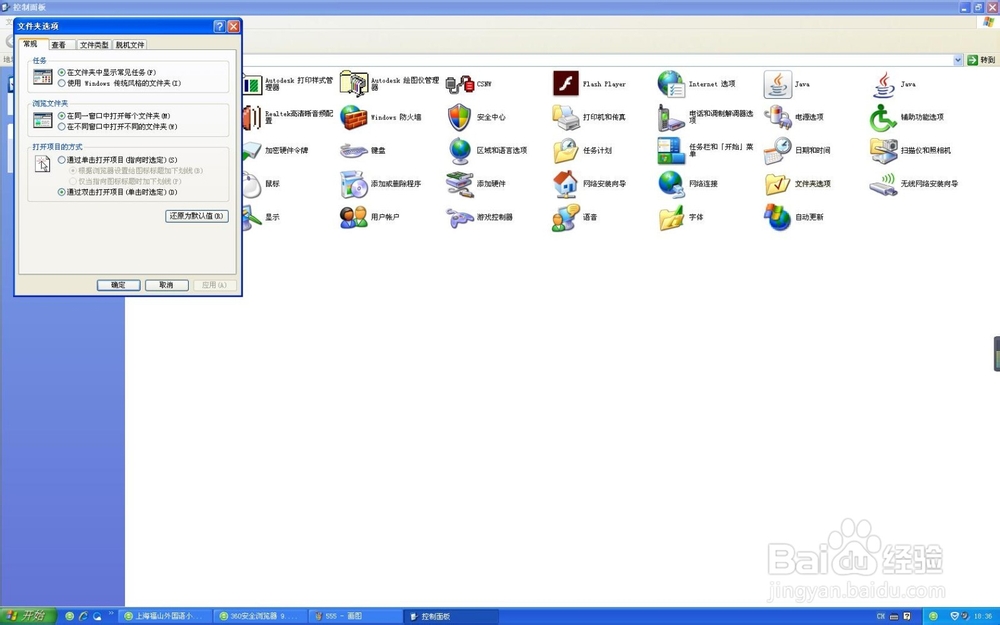Switch to 555 - 画图 taskbar window

(355, 616)
